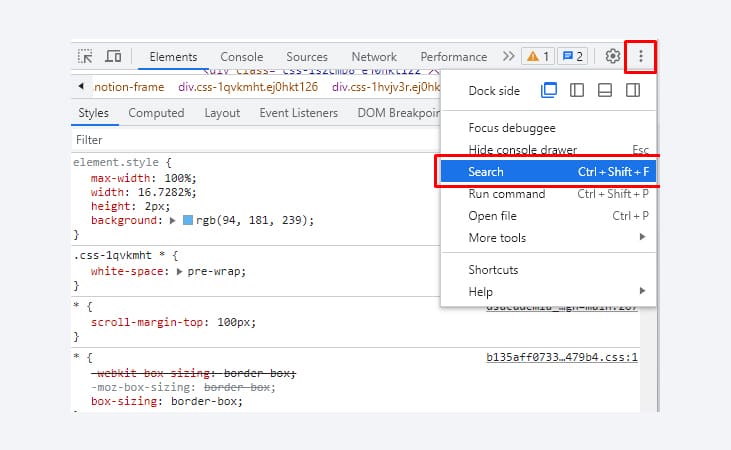The width and height of the screenshot is (731, 450).
Task: Select Run command menu item
Action: pyautogui.click(x=548, y=194)
